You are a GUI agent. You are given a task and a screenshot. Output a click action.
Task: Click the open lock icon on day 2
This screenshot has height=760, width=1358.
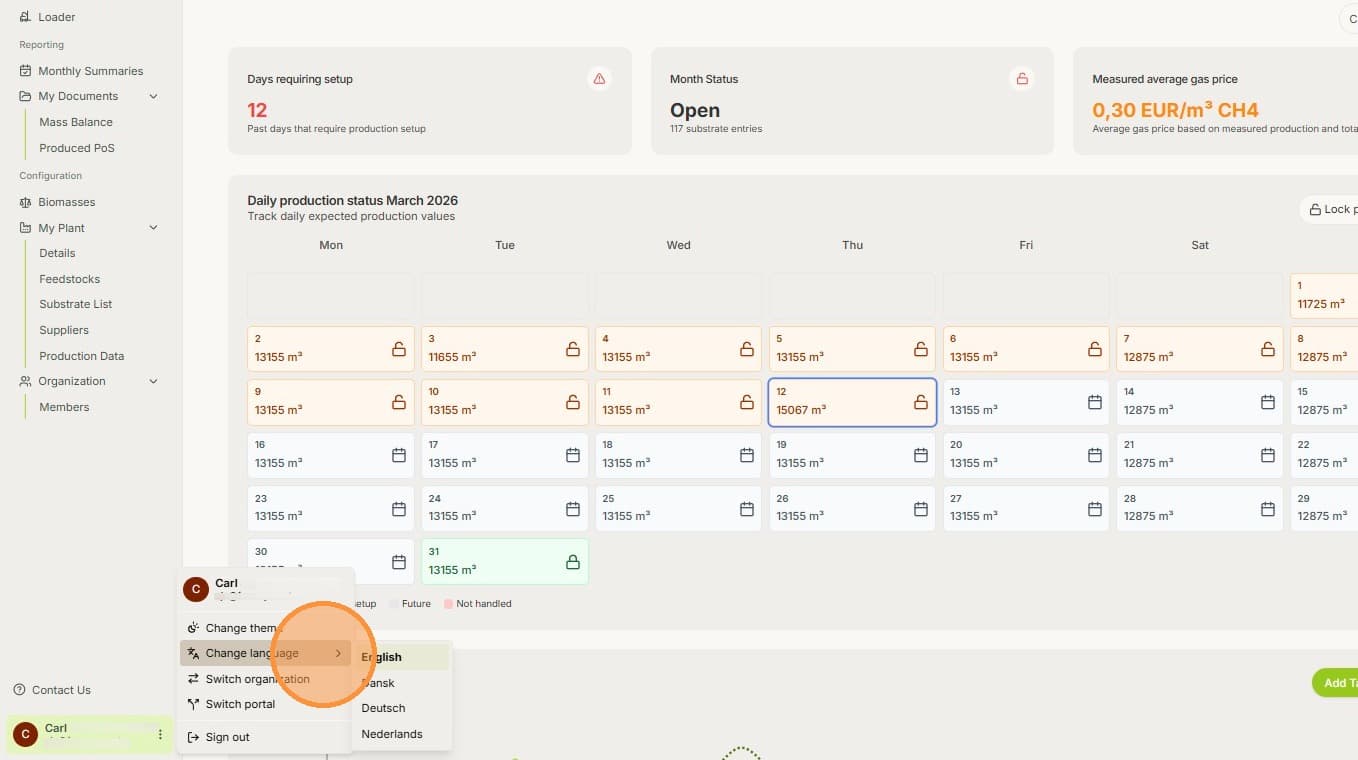tap(399, 349)
